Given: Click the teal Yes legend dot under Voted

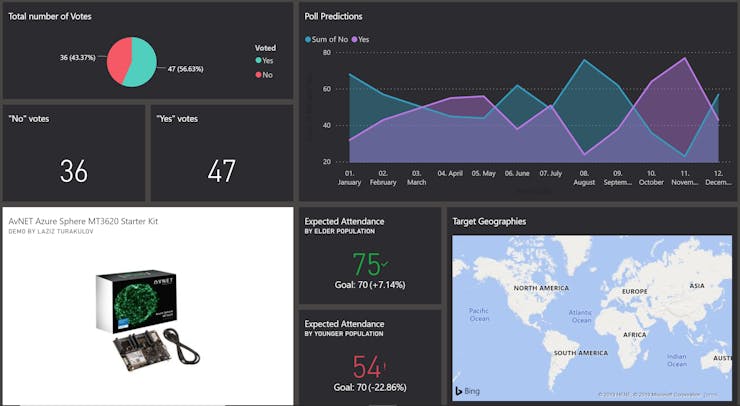Looking at the screenshot, I should coord(257,61).
